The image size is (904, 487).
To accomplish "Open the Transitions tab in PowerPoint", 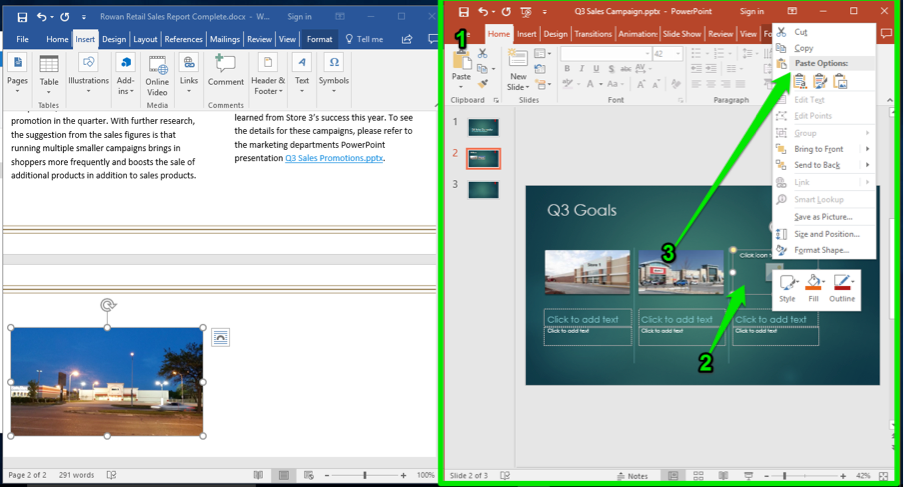I will pos(593,34).
